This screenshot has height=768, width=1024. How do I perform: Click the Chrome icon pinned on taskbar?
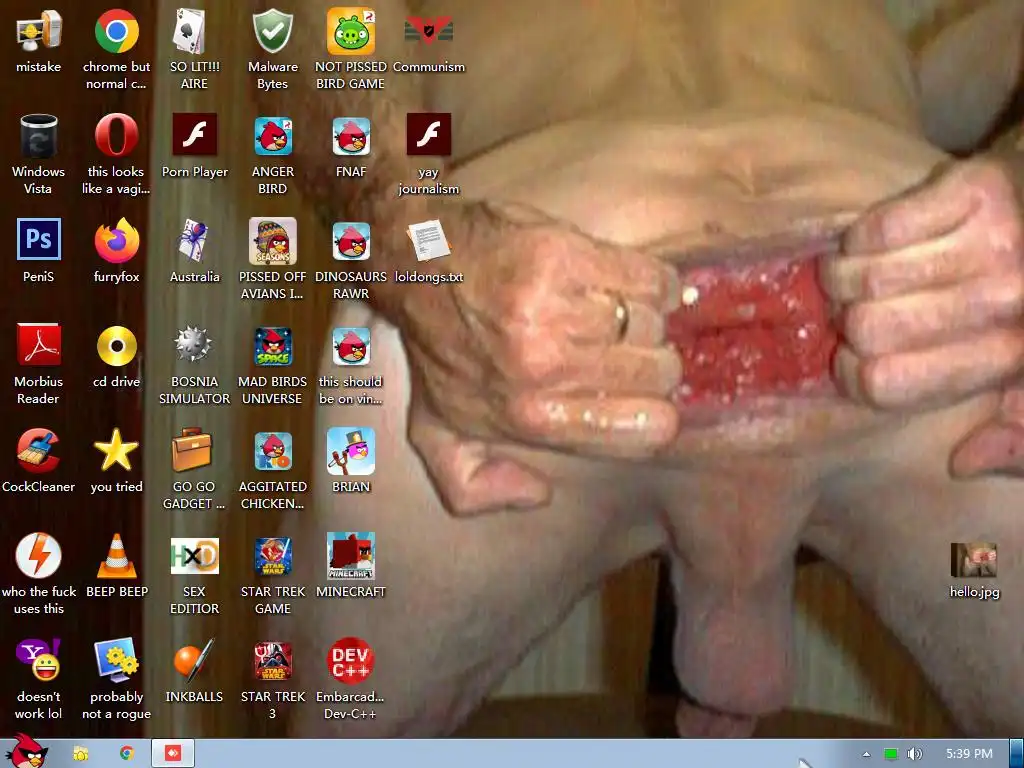127,754
